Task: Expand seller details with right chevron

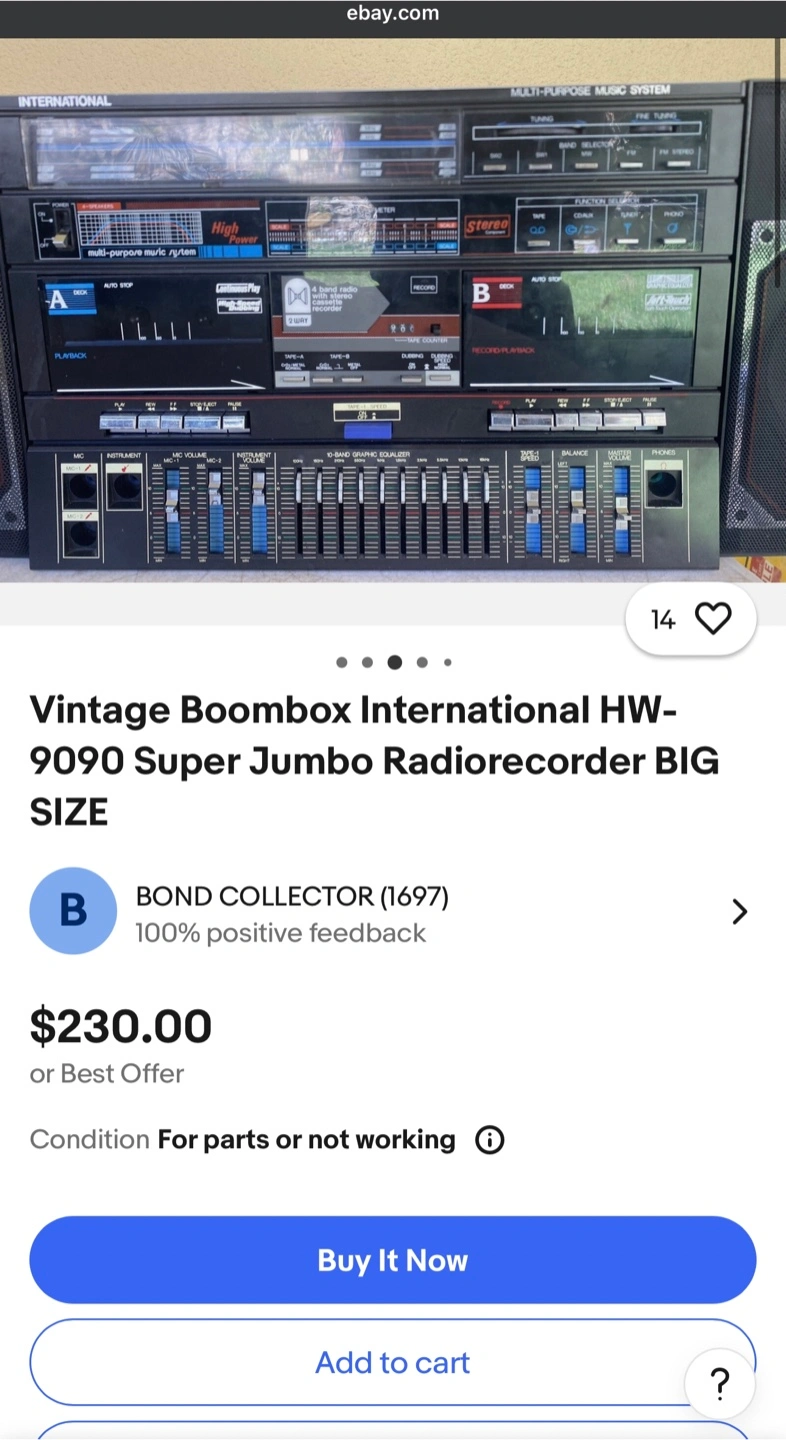Action: tap(740, 911)
